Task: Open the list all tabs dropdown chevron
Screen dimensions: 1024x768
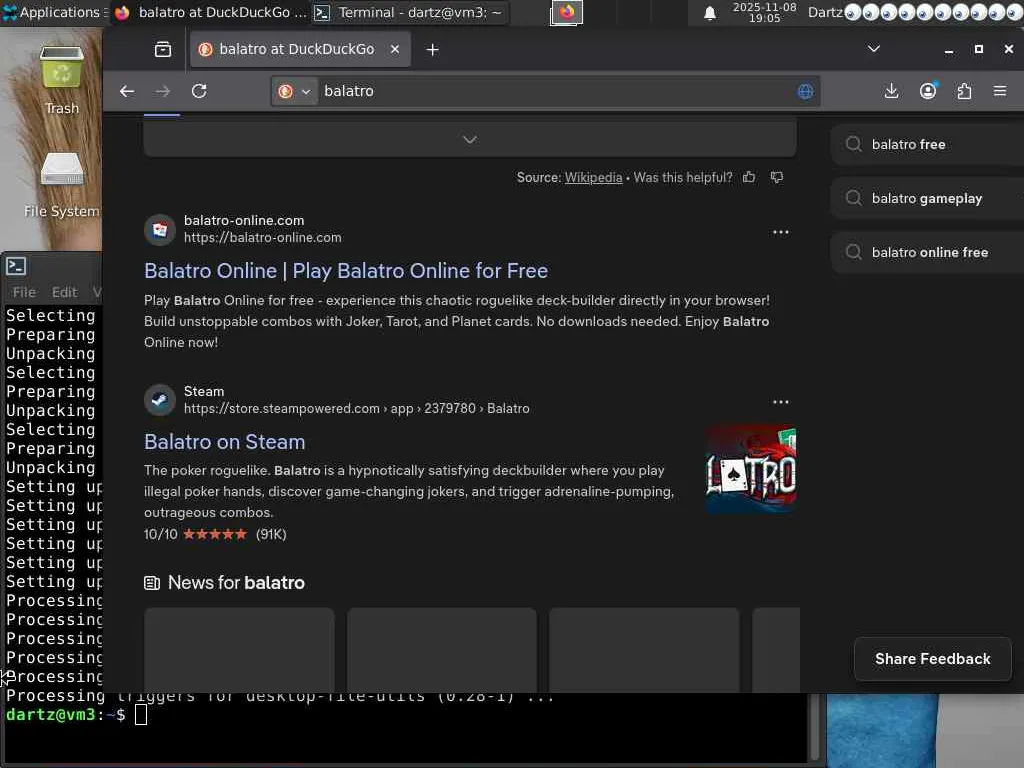Action: pos(873,49)
